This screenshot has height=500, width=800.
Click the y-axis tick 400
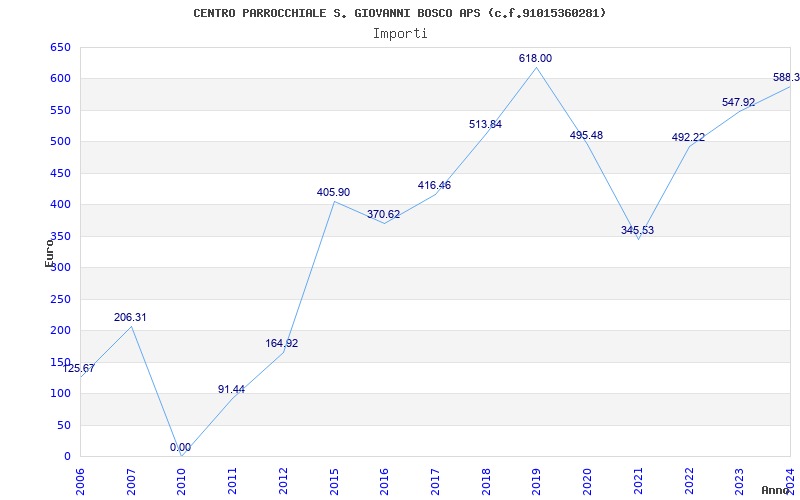pos(60,205)
